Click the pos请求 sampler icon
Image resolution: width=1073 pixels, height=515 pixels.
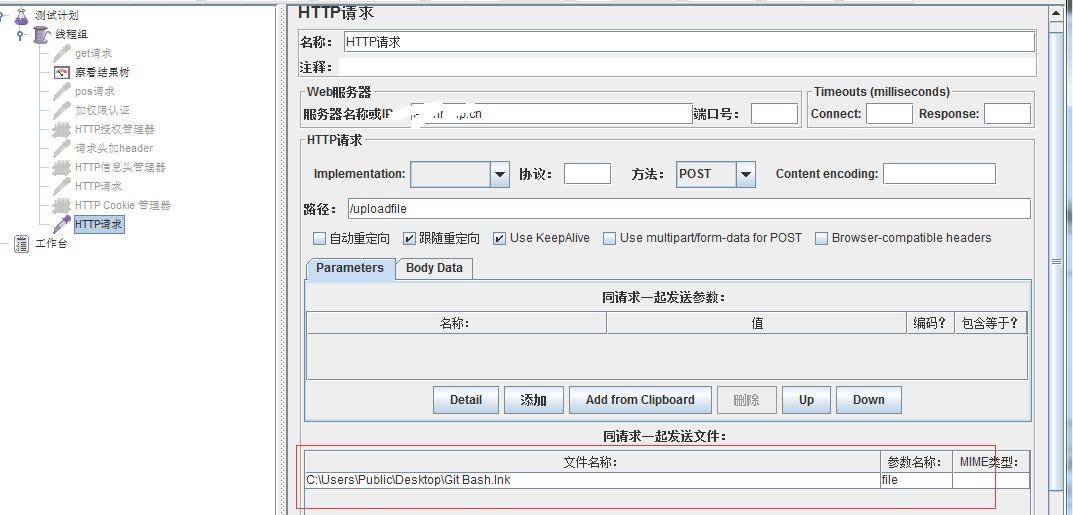[x=62, y=91]
